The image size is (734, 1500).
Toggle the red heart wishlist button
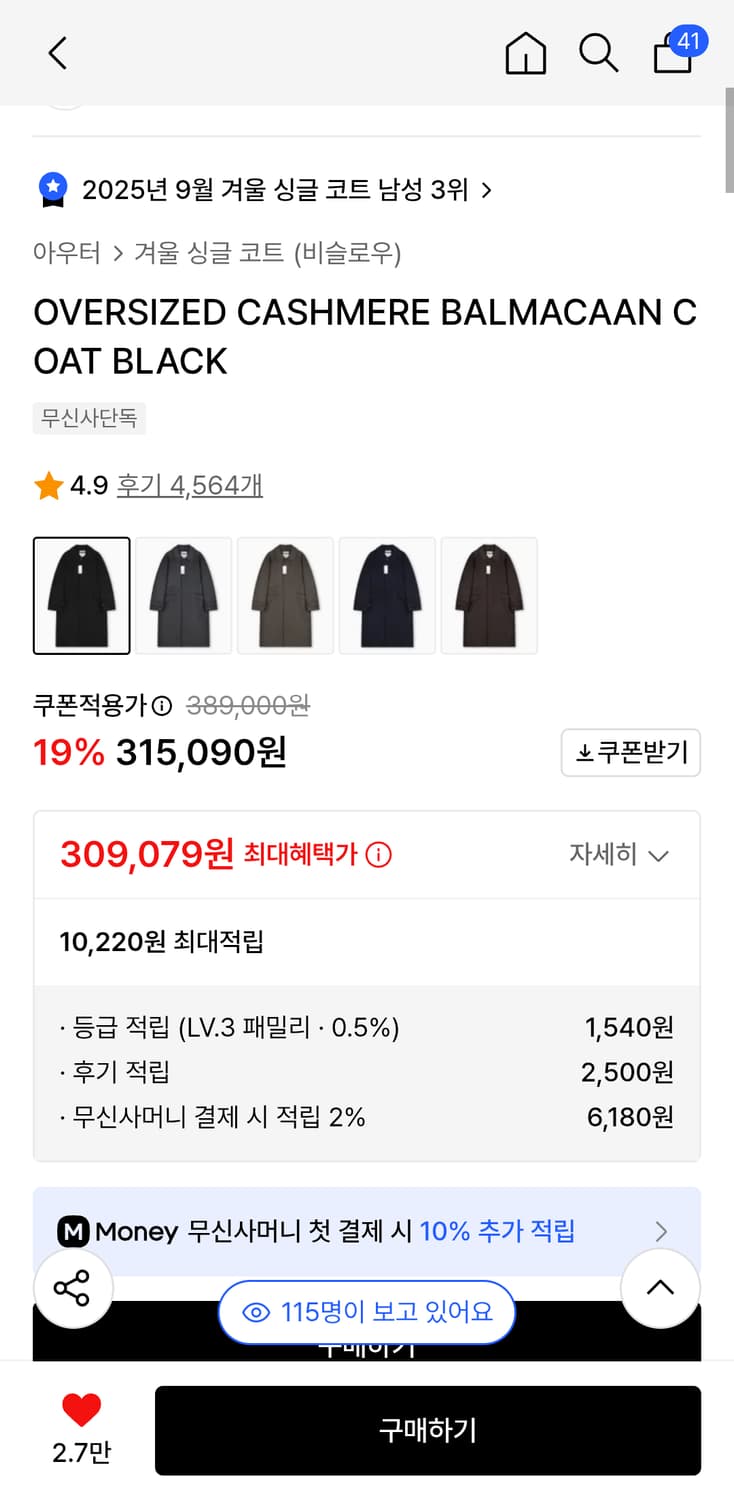click(81, 1411)
